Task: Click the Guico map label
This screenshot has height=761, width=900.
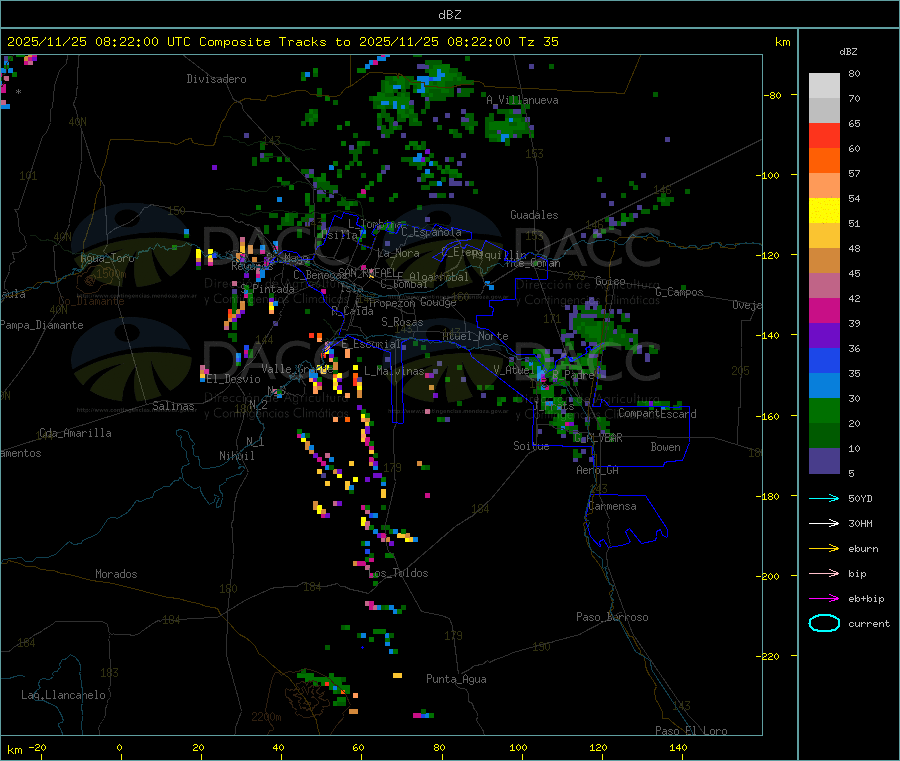Action: pos(610,281)
